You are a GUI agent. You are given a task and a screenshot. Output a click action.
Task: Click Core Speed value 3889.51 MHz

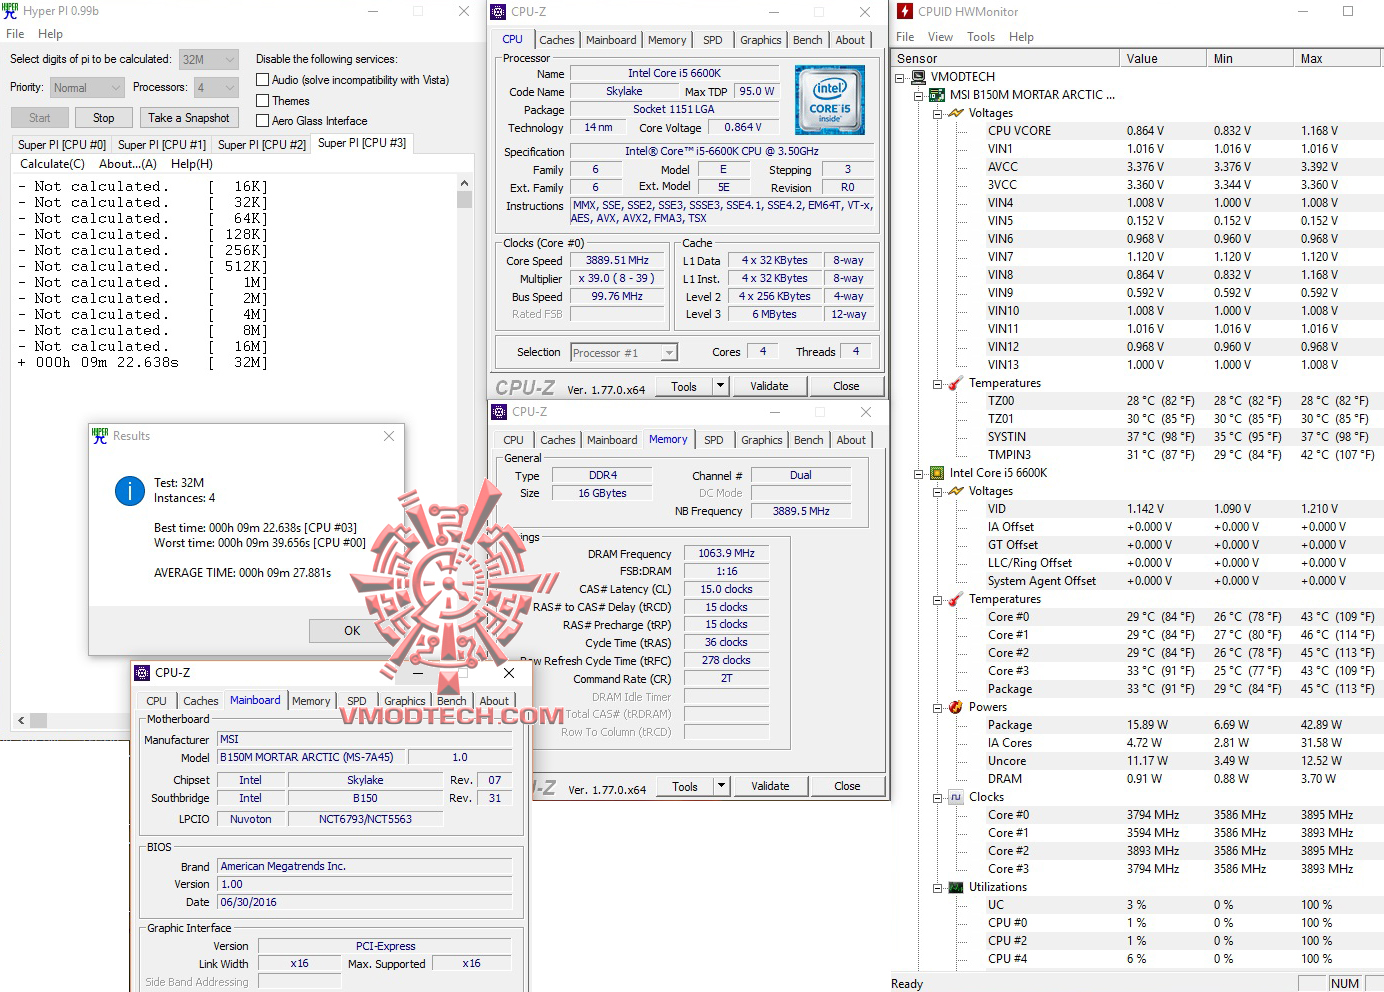coord(617,260)
